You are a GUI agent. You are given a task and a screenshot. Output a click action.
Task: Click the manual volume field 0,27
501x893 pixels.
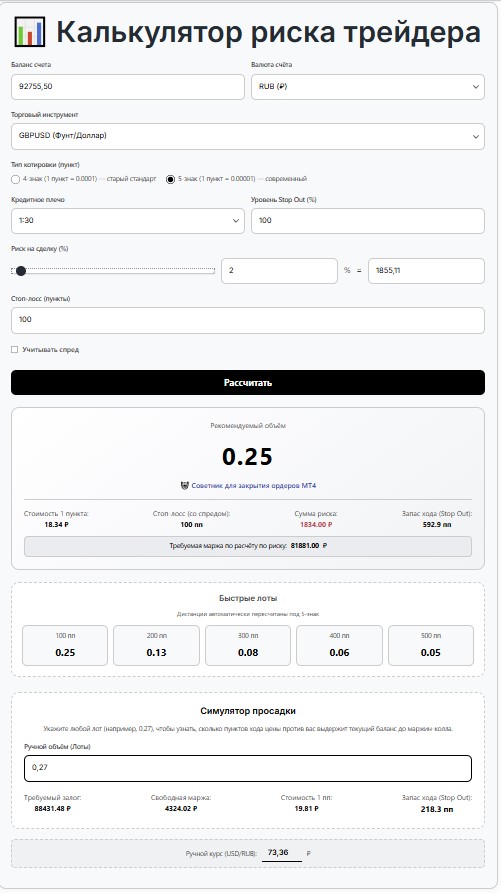click(248, 768)
